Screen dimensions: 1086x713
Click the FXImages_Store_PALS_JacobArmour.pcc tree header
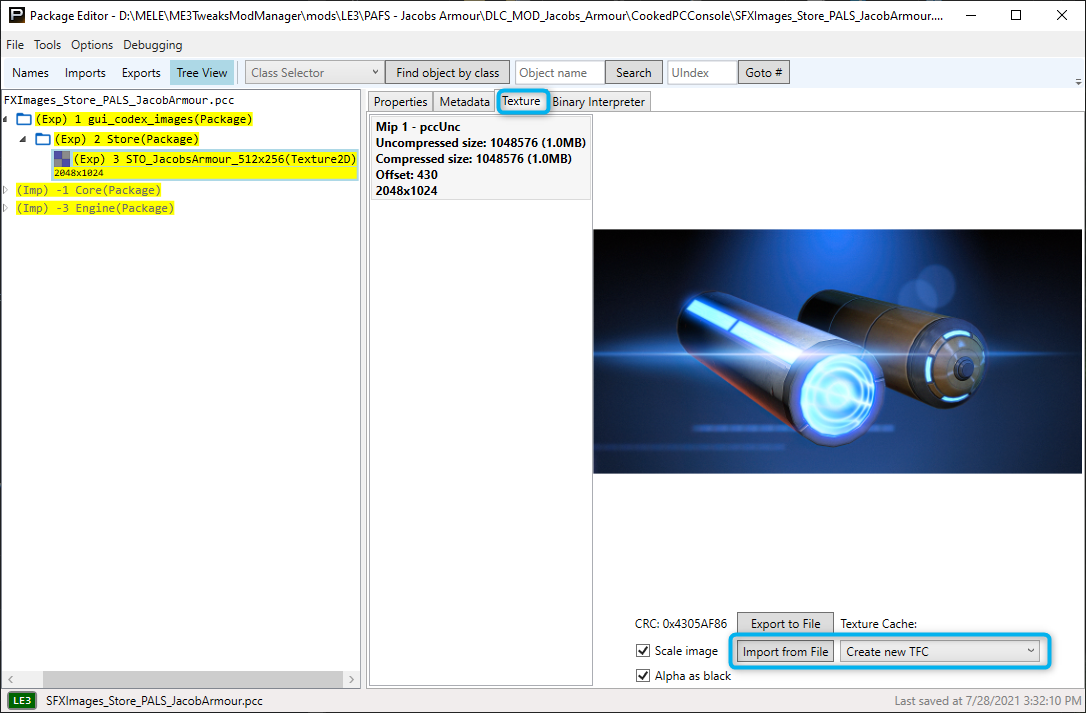click(119, 100)
